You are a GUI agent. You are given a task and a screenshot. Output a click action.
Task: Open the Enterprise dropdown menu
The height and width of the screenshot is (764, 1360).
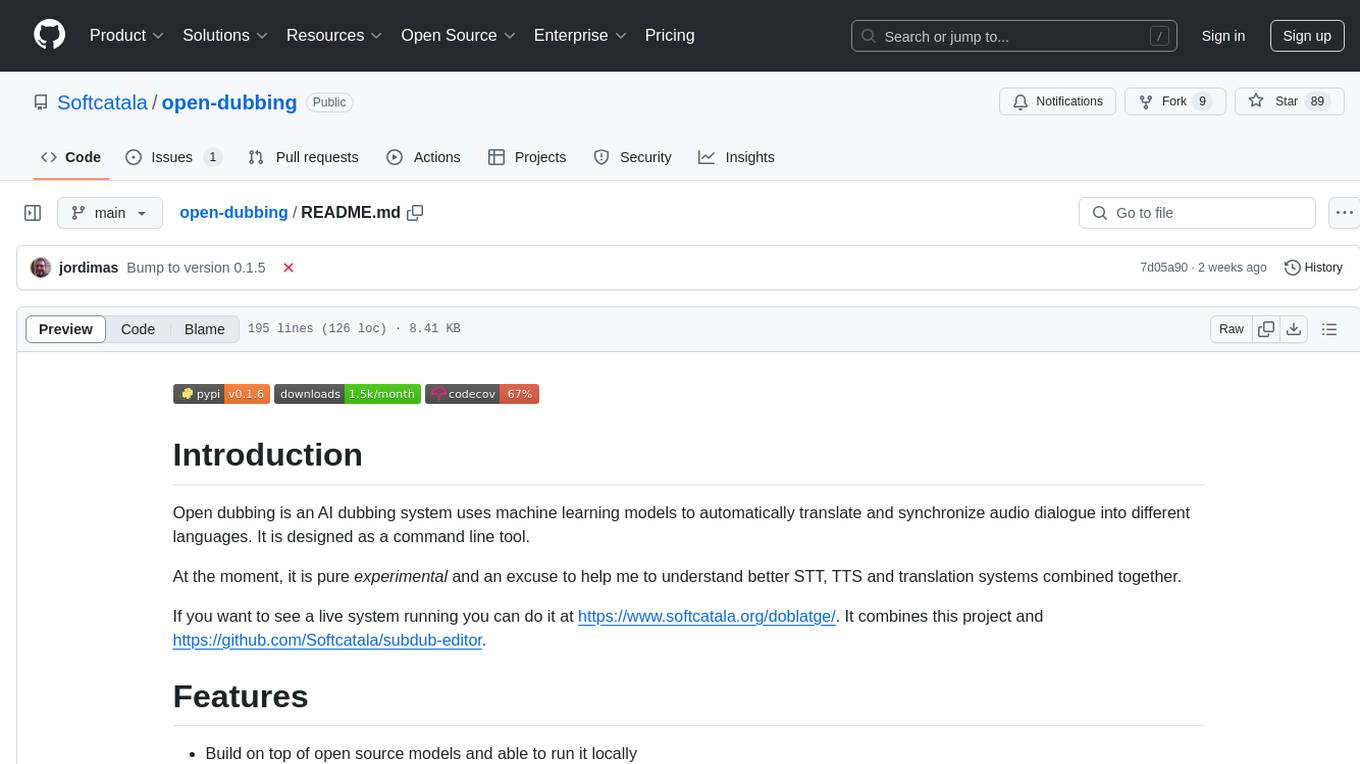pyautogui.click(x=580, y=35)
